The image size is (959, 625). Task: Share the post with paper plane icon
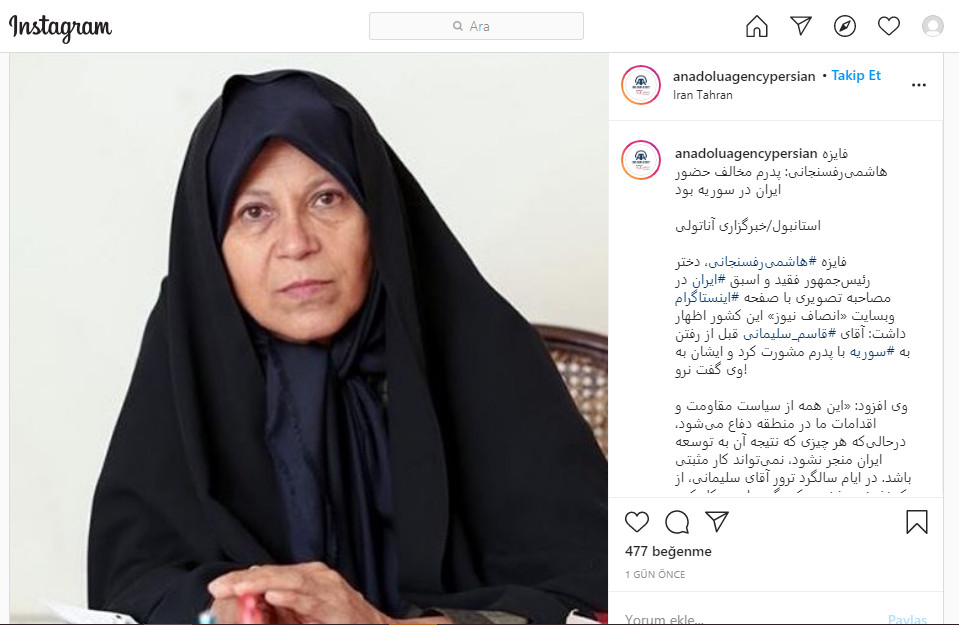click(717, 522)
